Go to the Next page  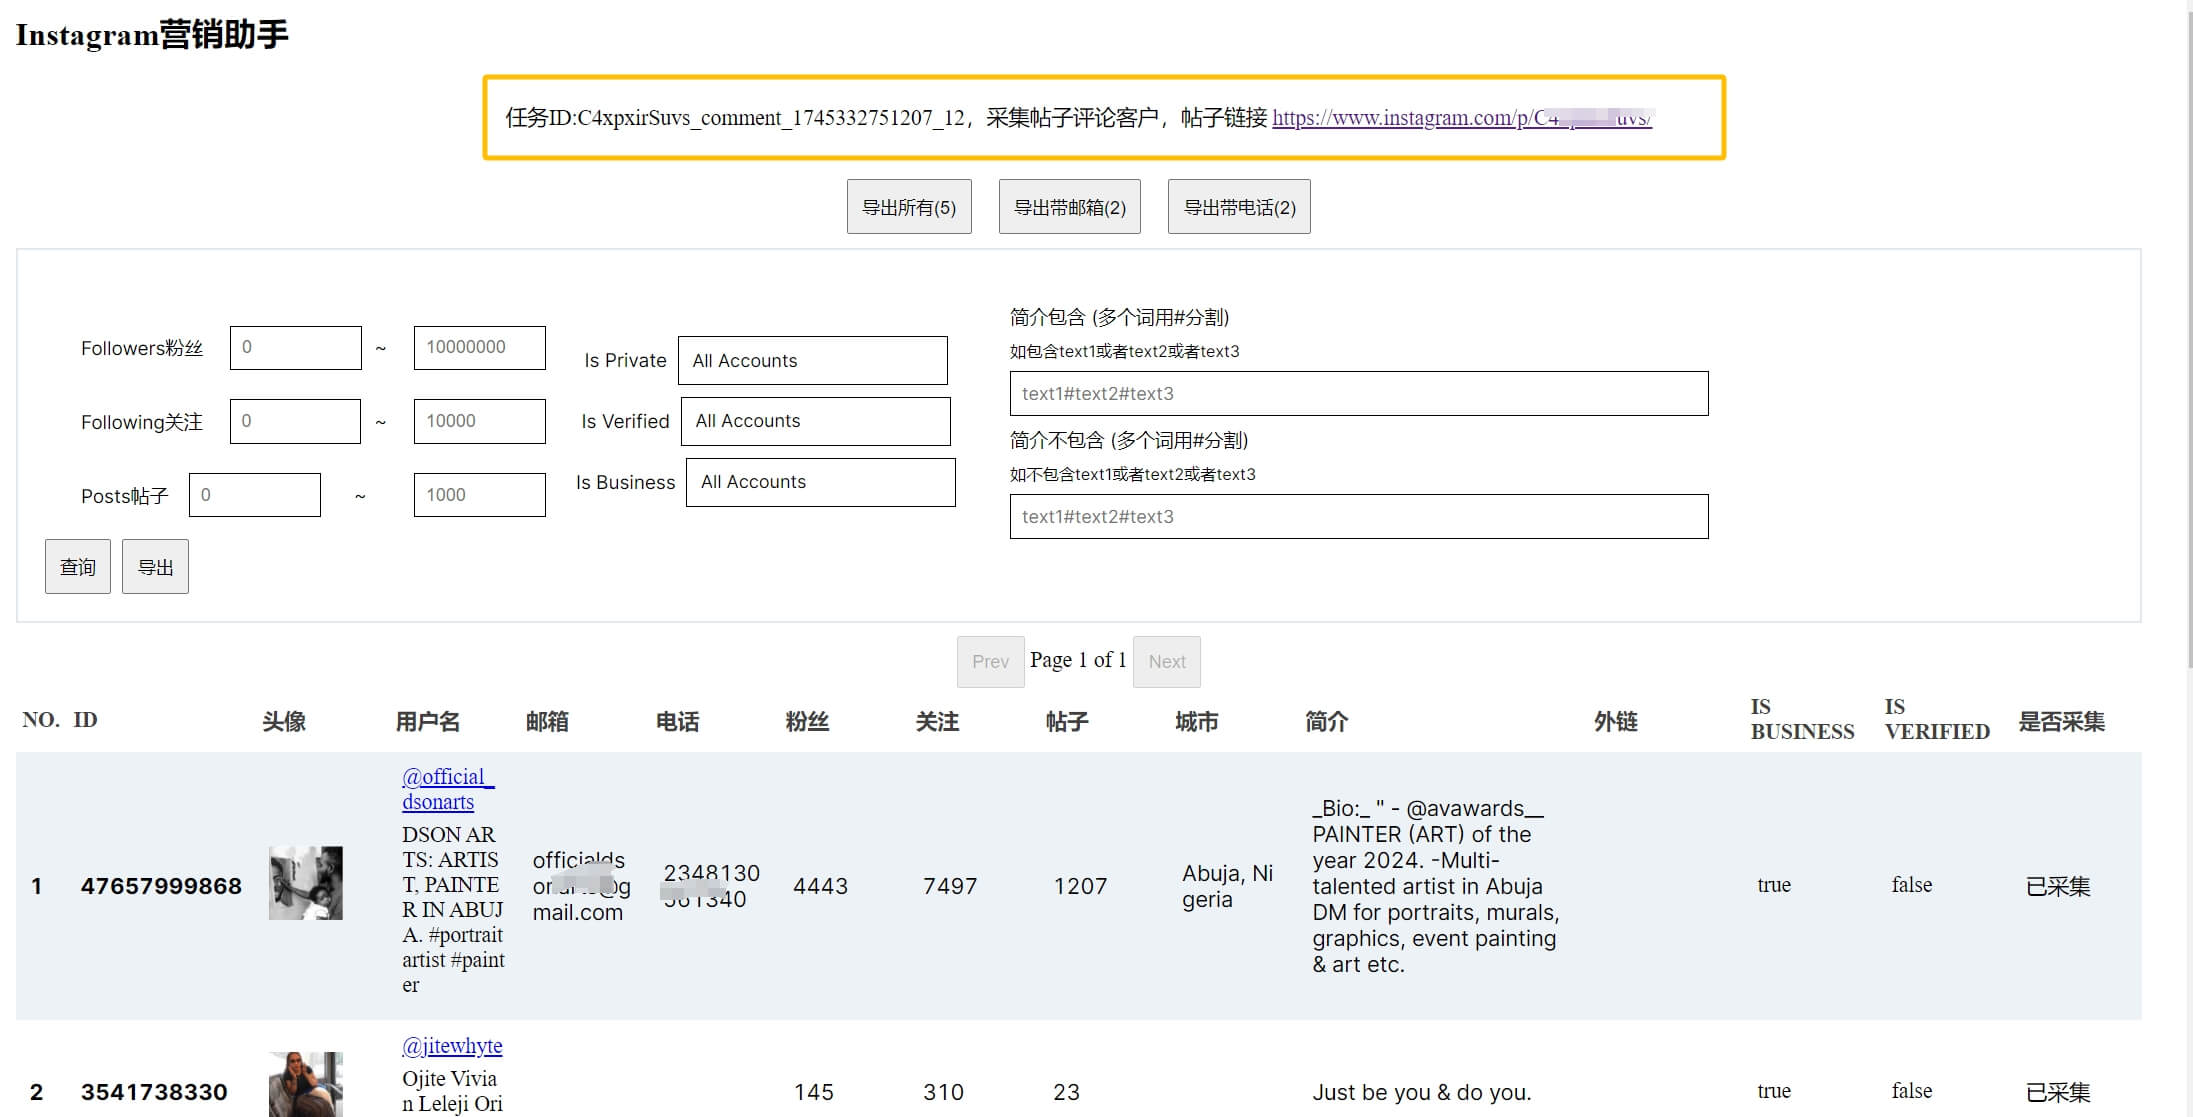pos(1167,662)
